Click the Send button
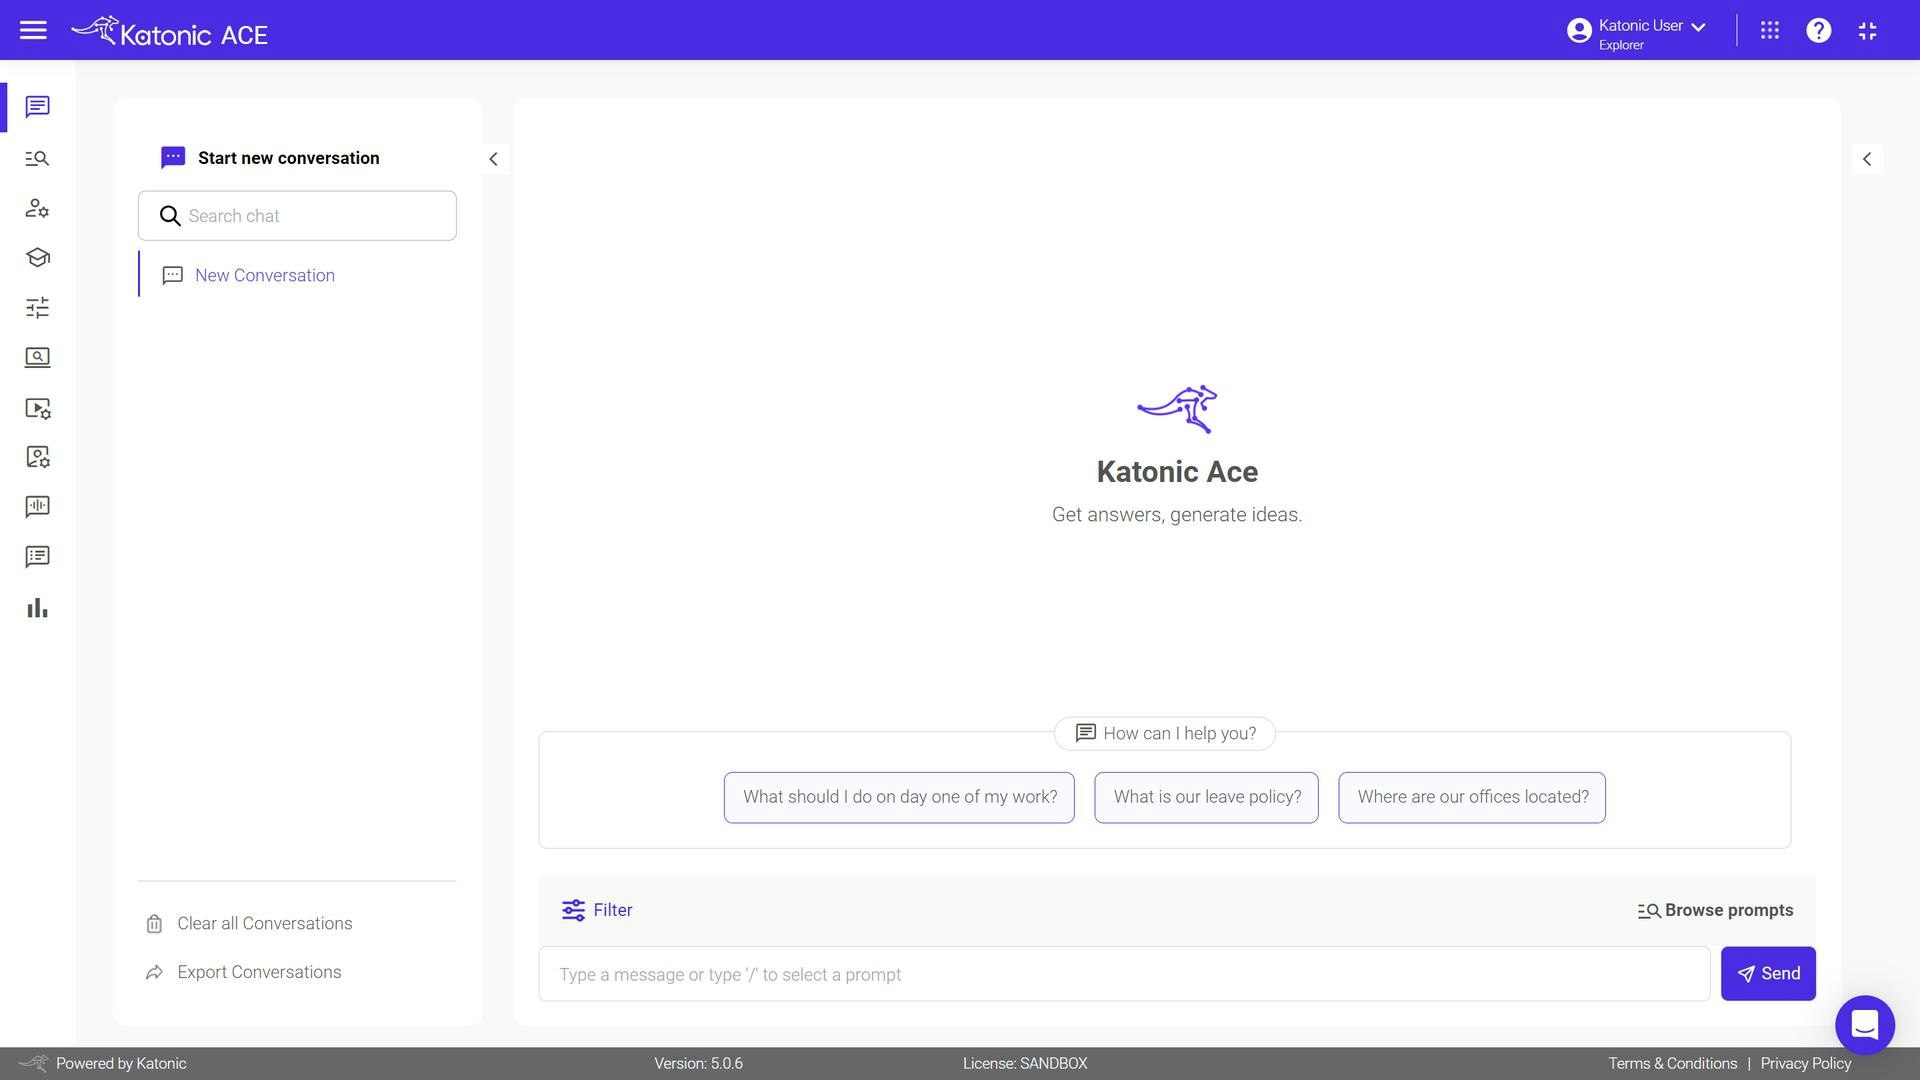The height and width of the screenshot is (1080, 1920). 1767,974
